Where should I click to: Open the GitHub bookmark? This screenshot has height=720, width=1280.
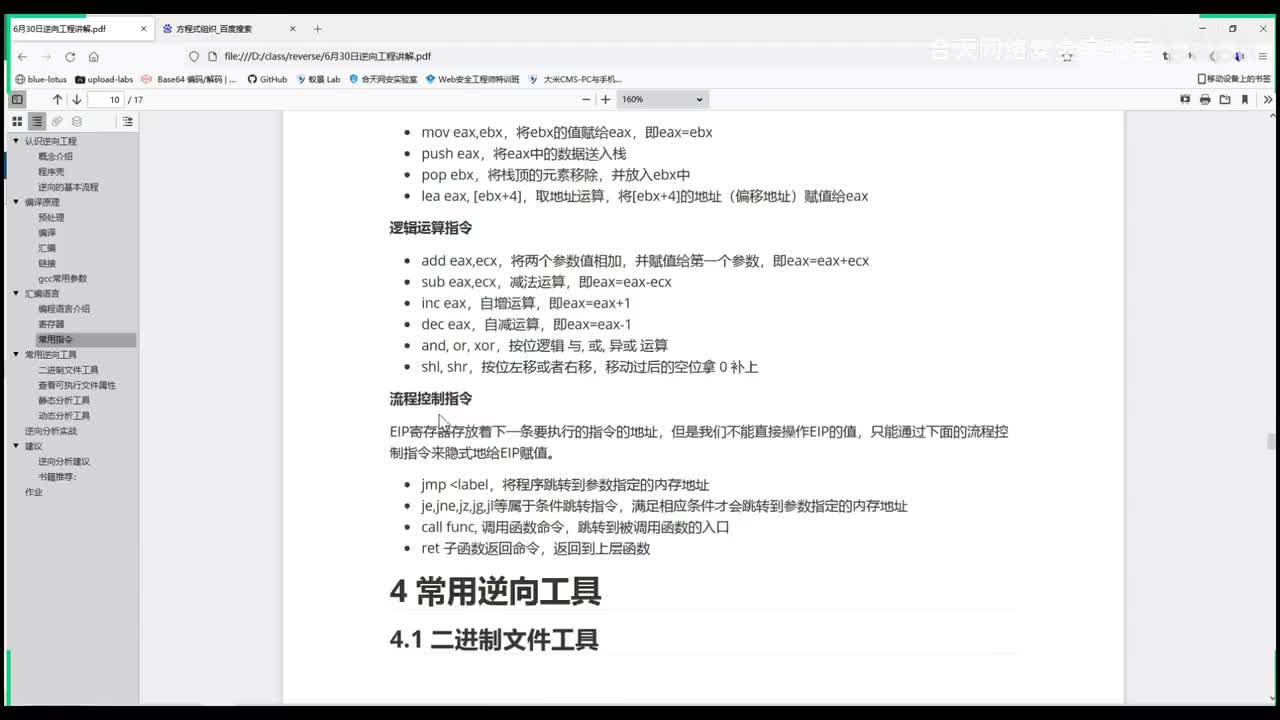click(x=267, y=79)
